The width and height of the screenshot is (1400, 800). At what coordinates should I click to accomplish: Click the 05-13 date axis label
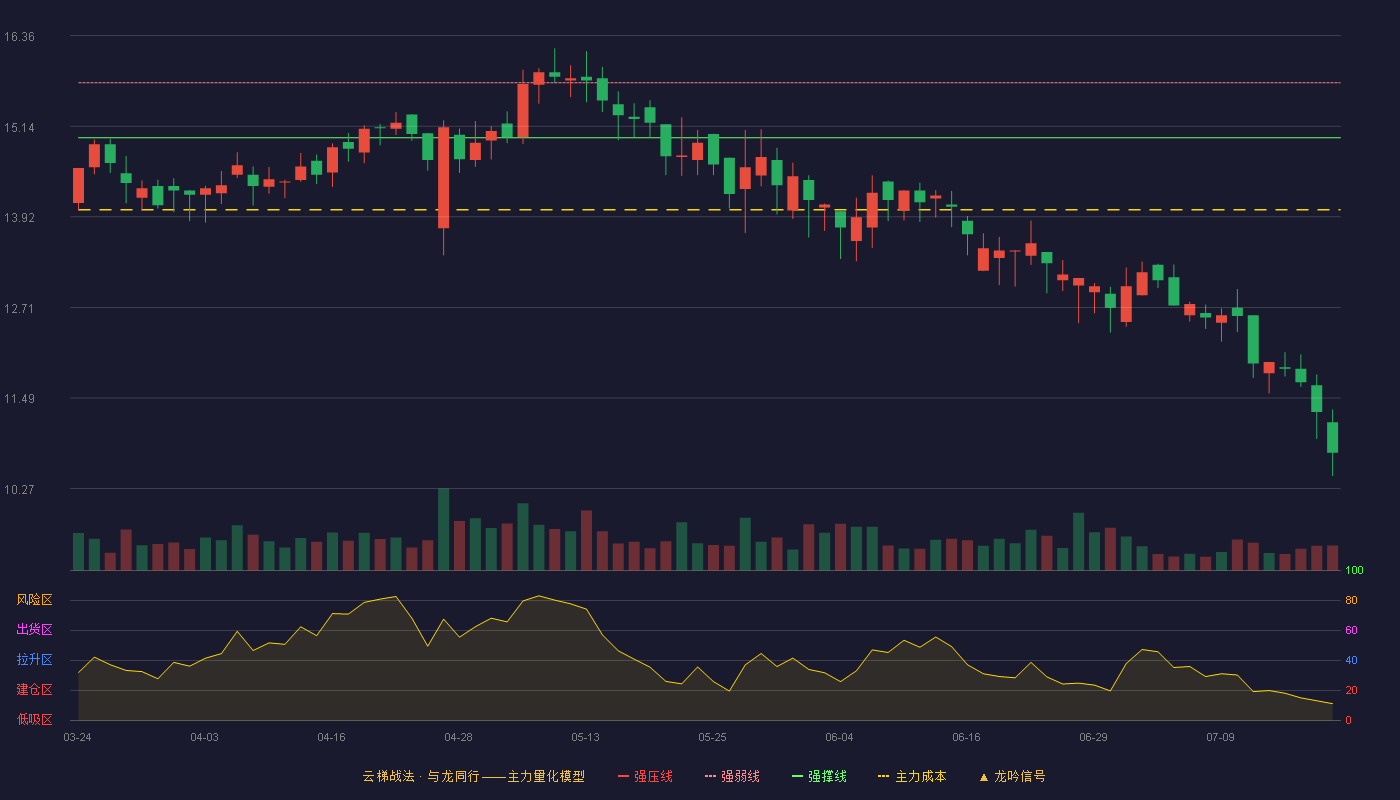point(585,737)
